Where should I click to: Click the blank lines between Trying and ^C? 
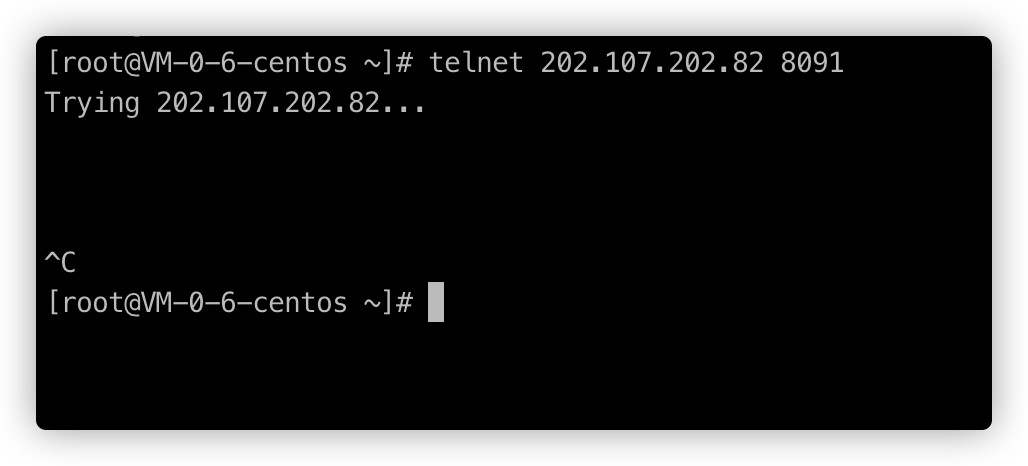point(513,184)
